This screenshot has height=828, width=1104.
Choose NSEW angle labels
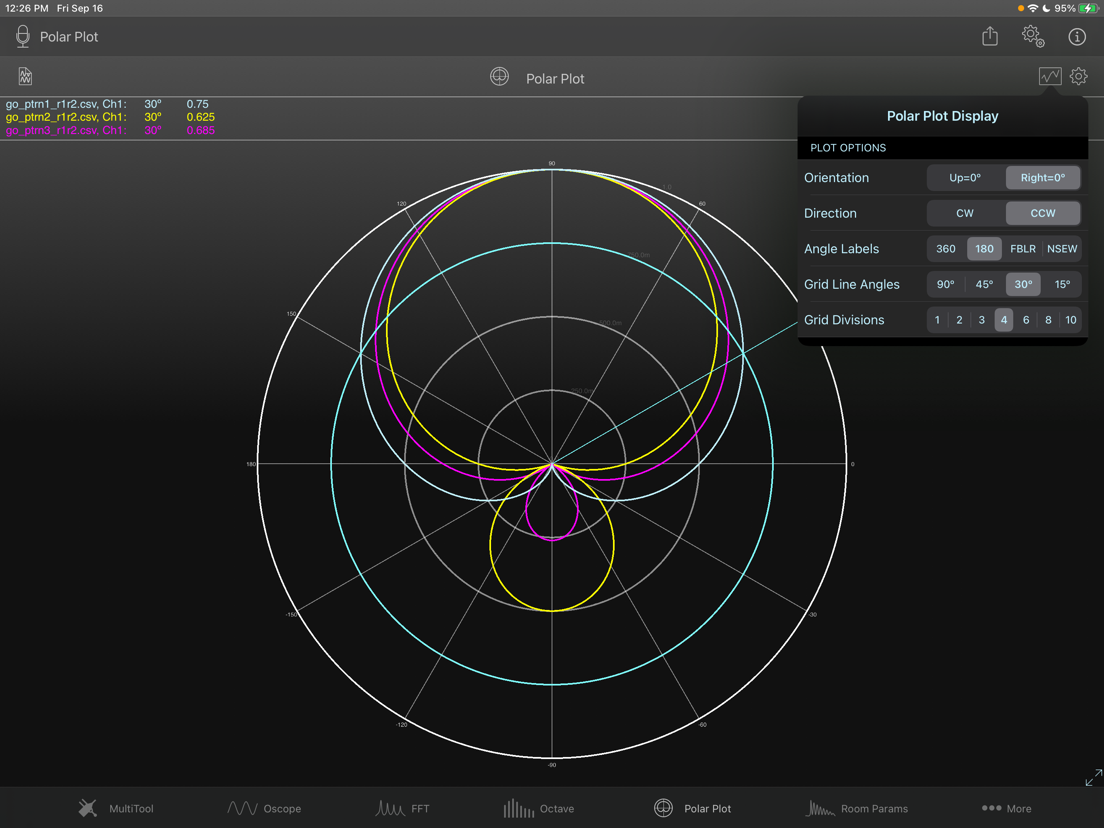pos(1062,249)
